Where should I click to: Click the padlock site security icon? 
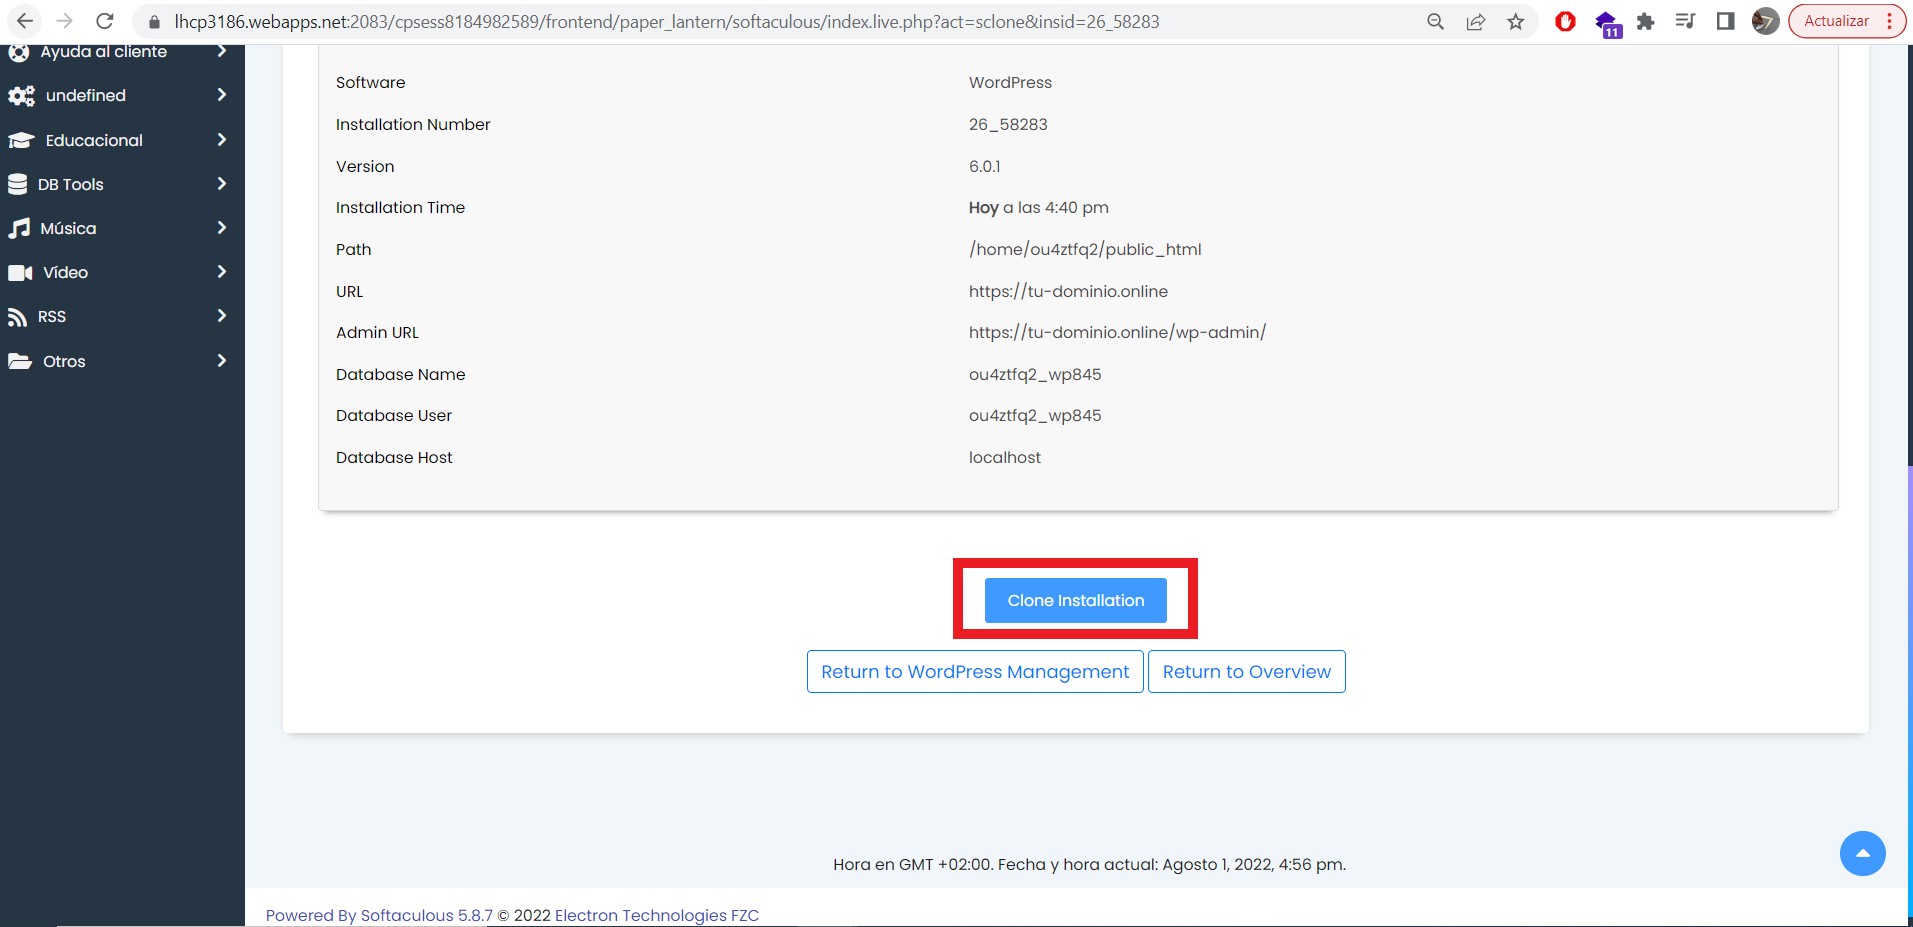(x=154, y=22)
